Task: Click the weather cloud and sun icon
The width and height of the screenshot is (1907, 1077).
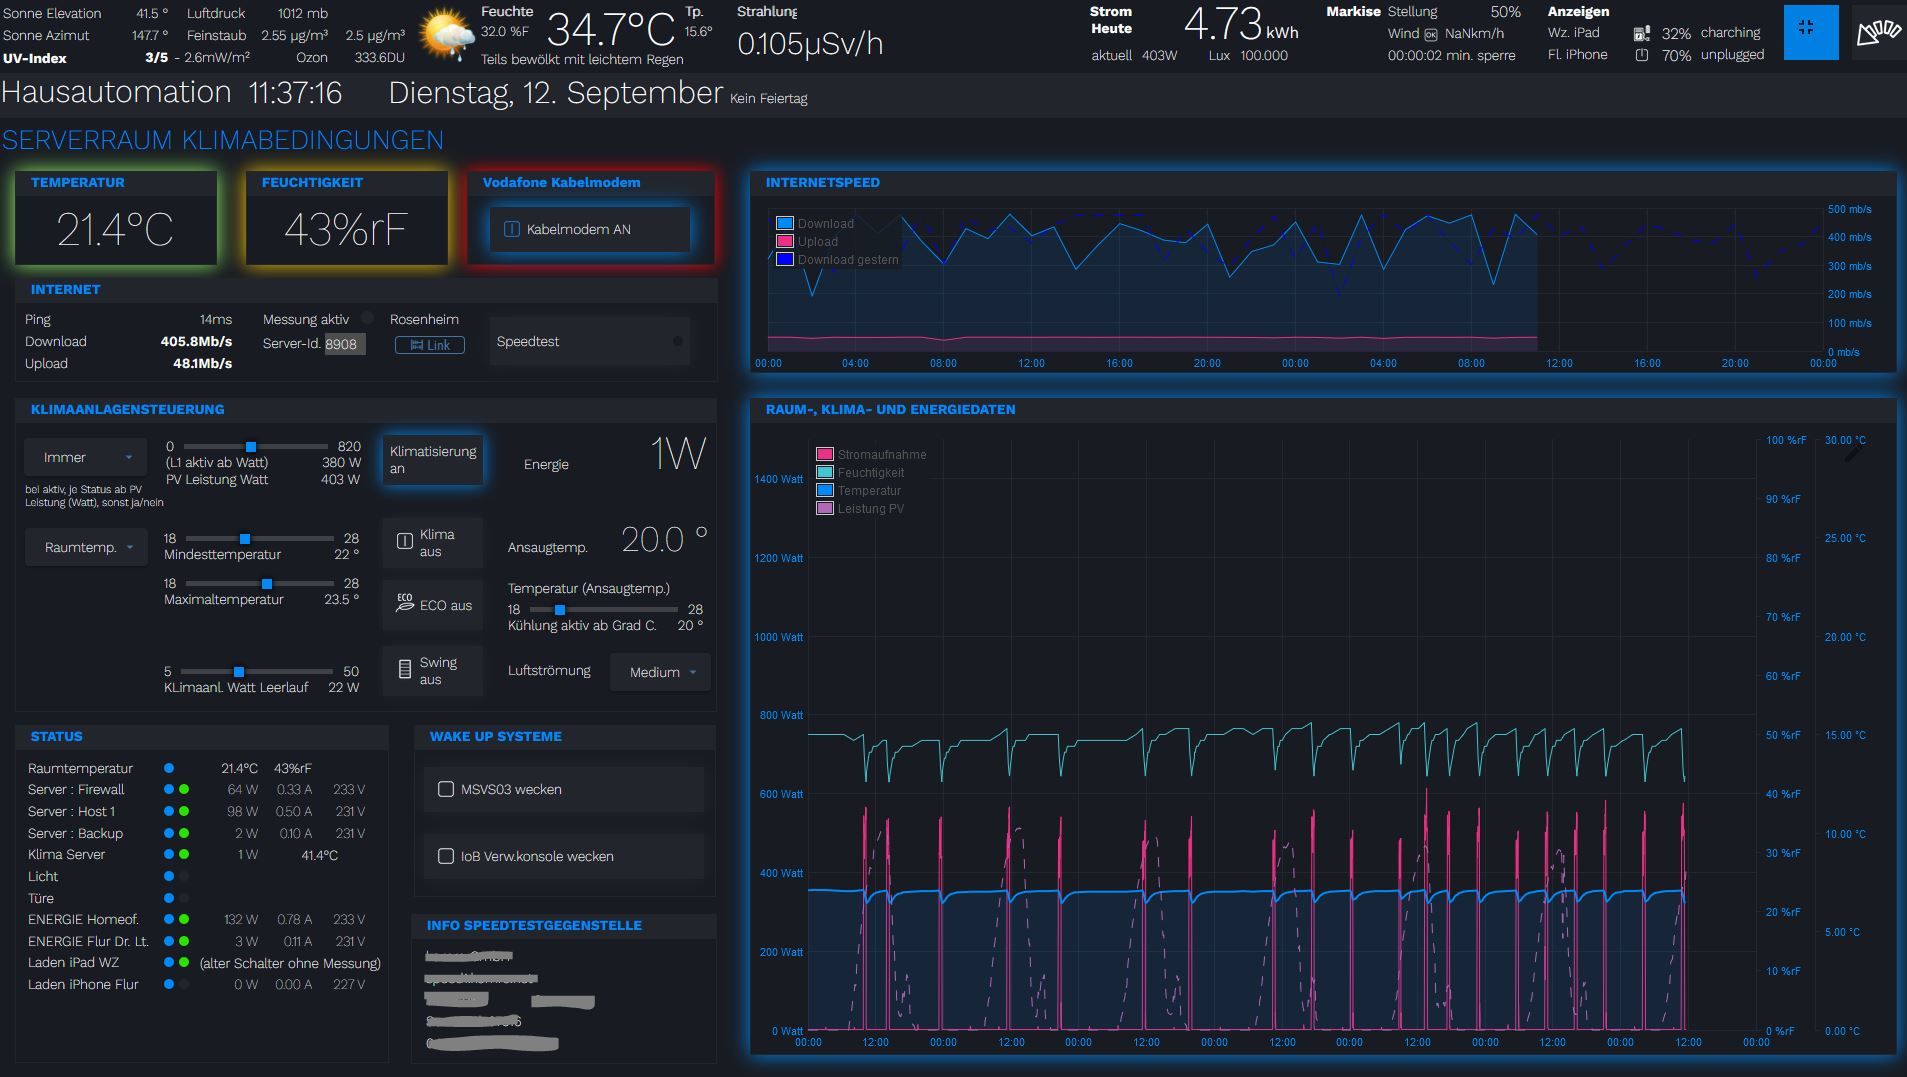Action: (446, 35)
